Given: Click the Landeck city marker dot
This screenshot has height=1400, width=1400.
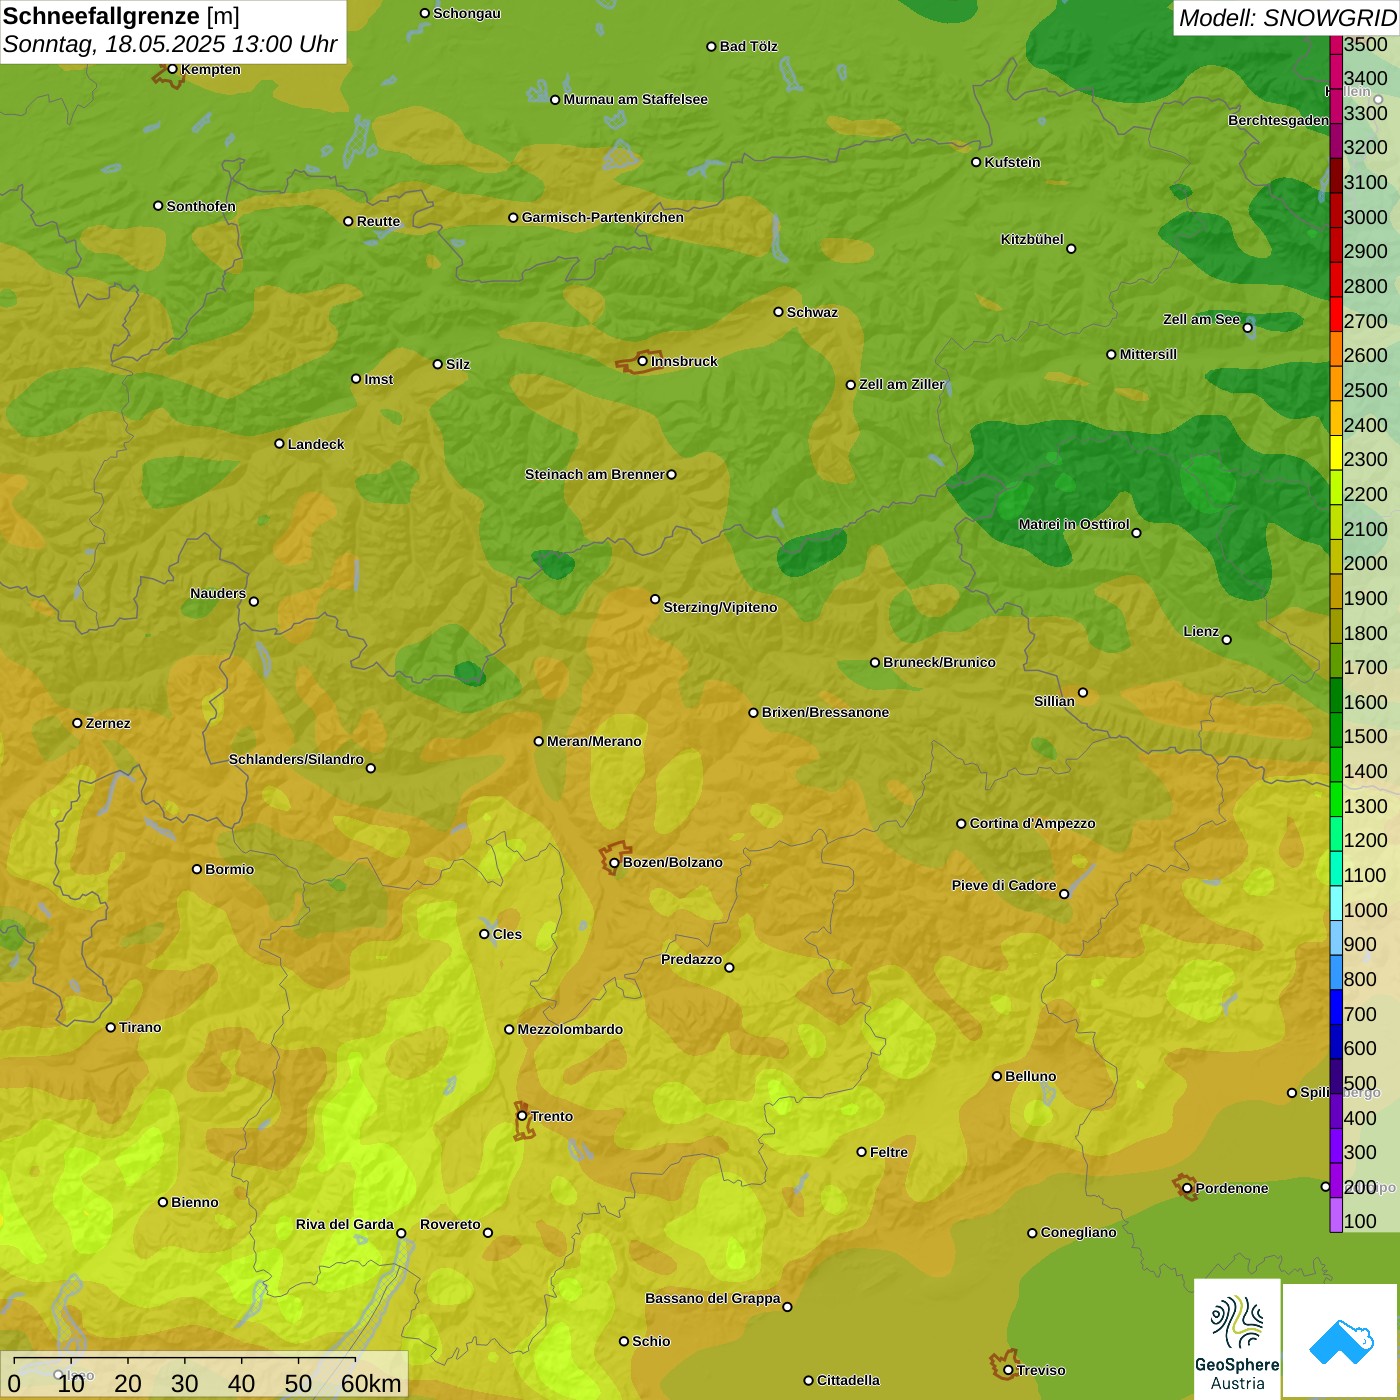Looking at the screenshot, I should pos(280,444).
